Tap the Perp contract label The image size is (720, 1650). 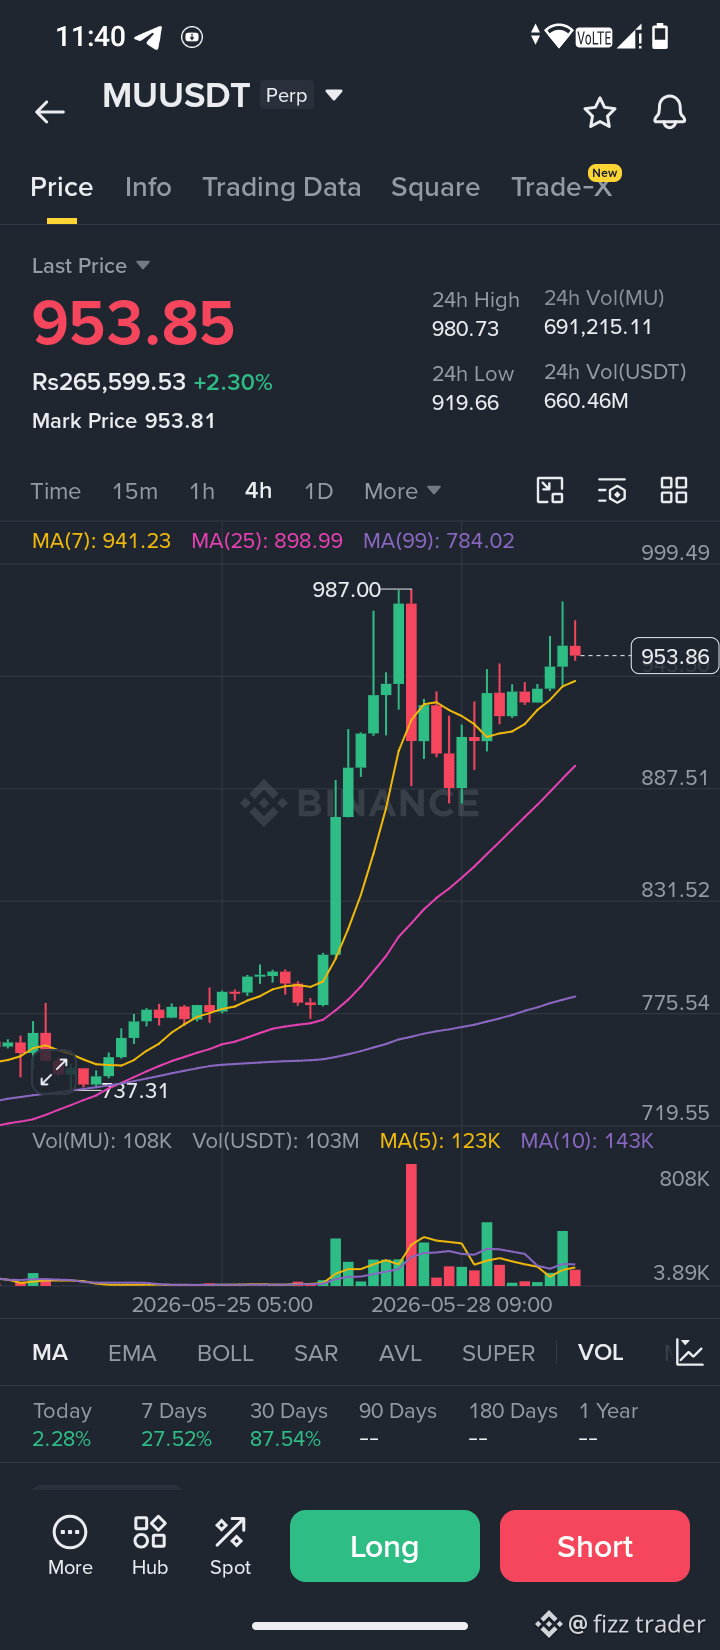tap(286, 95)
